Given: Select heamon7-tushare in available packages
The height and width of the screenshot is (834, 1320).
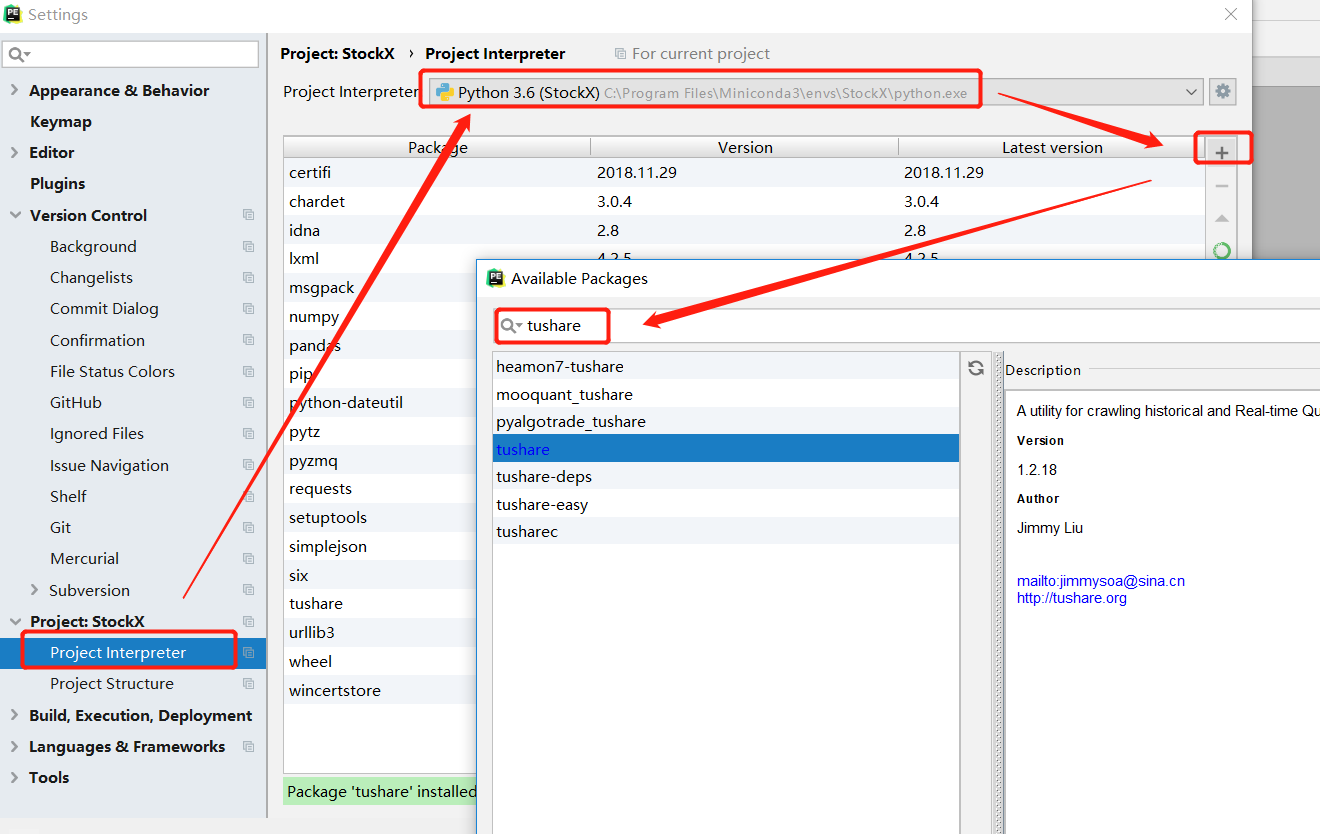Looking at the screenshot, I should 726,366.
